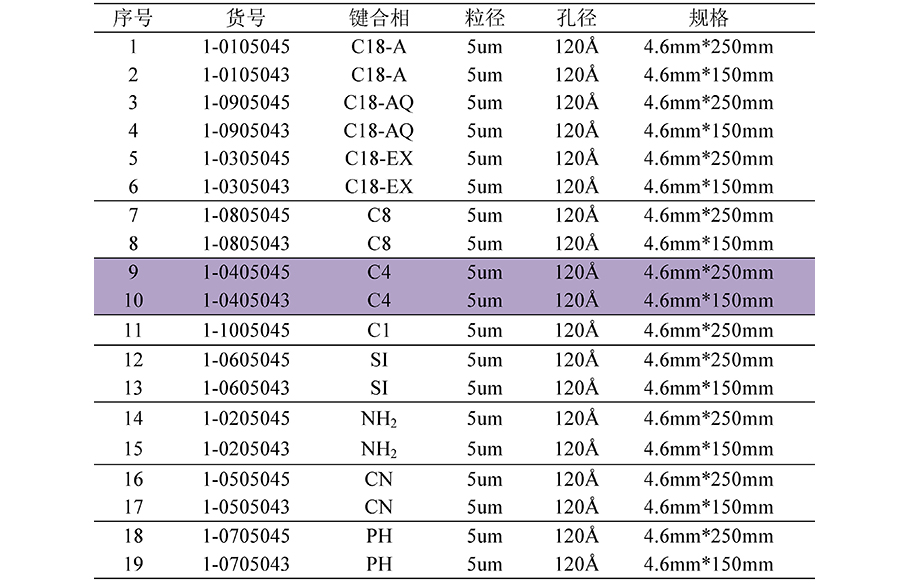Click product number 1-0505045
The width and height of the screenshot is (900, 585).
(246, 480)
